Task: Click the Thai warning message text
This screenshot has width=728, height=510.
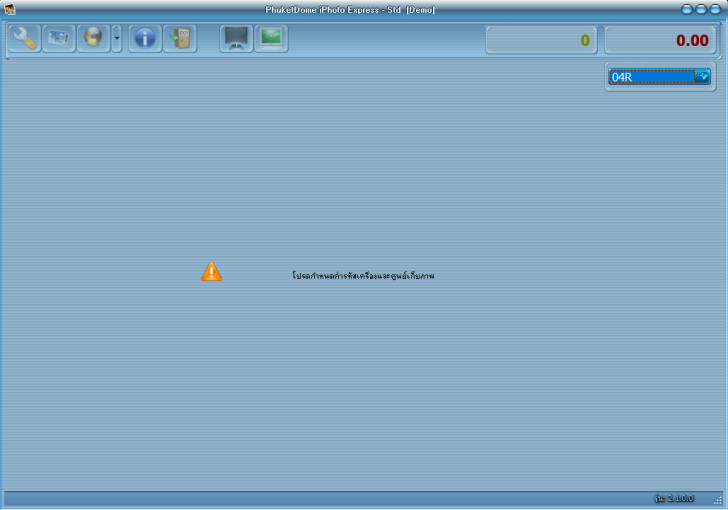Action: 363,276
